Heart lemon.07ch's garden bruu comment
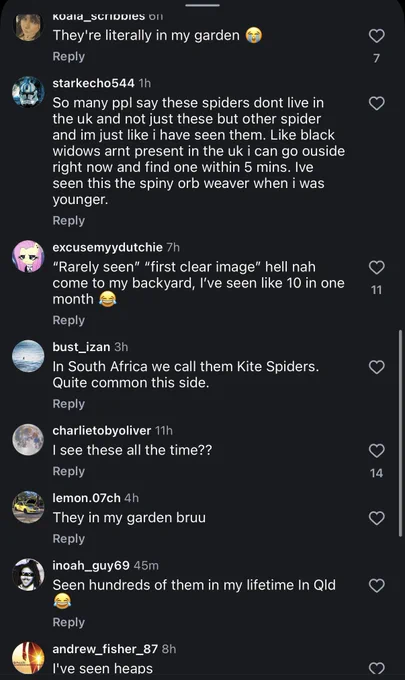The image size is (405, 680). (x=376, y=518)
